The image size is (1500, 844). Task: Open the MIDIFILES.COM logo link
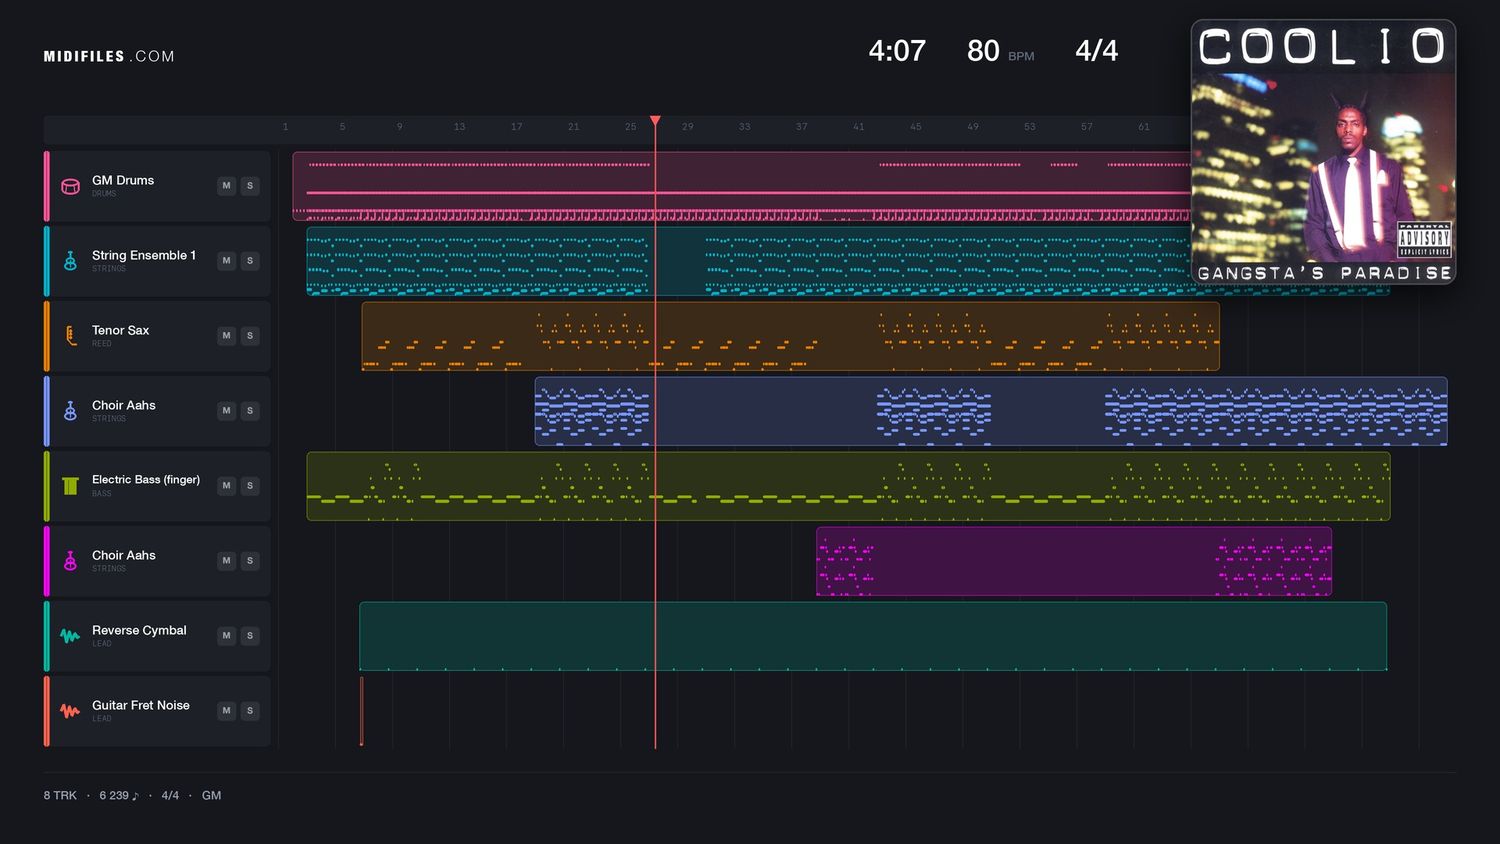pyautogui.click(x=109, y=57)
